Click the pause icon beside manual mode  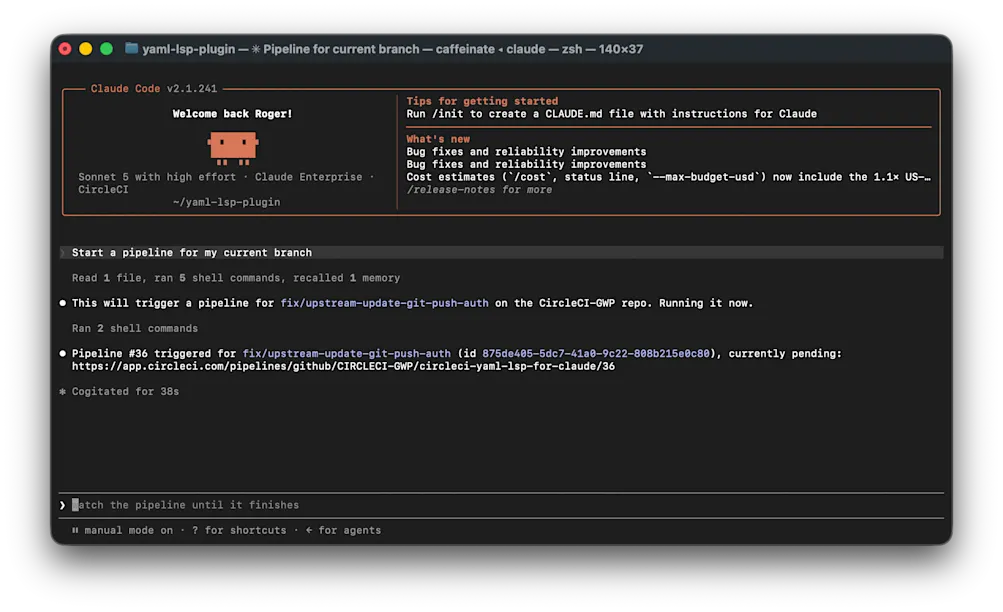[75, 530]
